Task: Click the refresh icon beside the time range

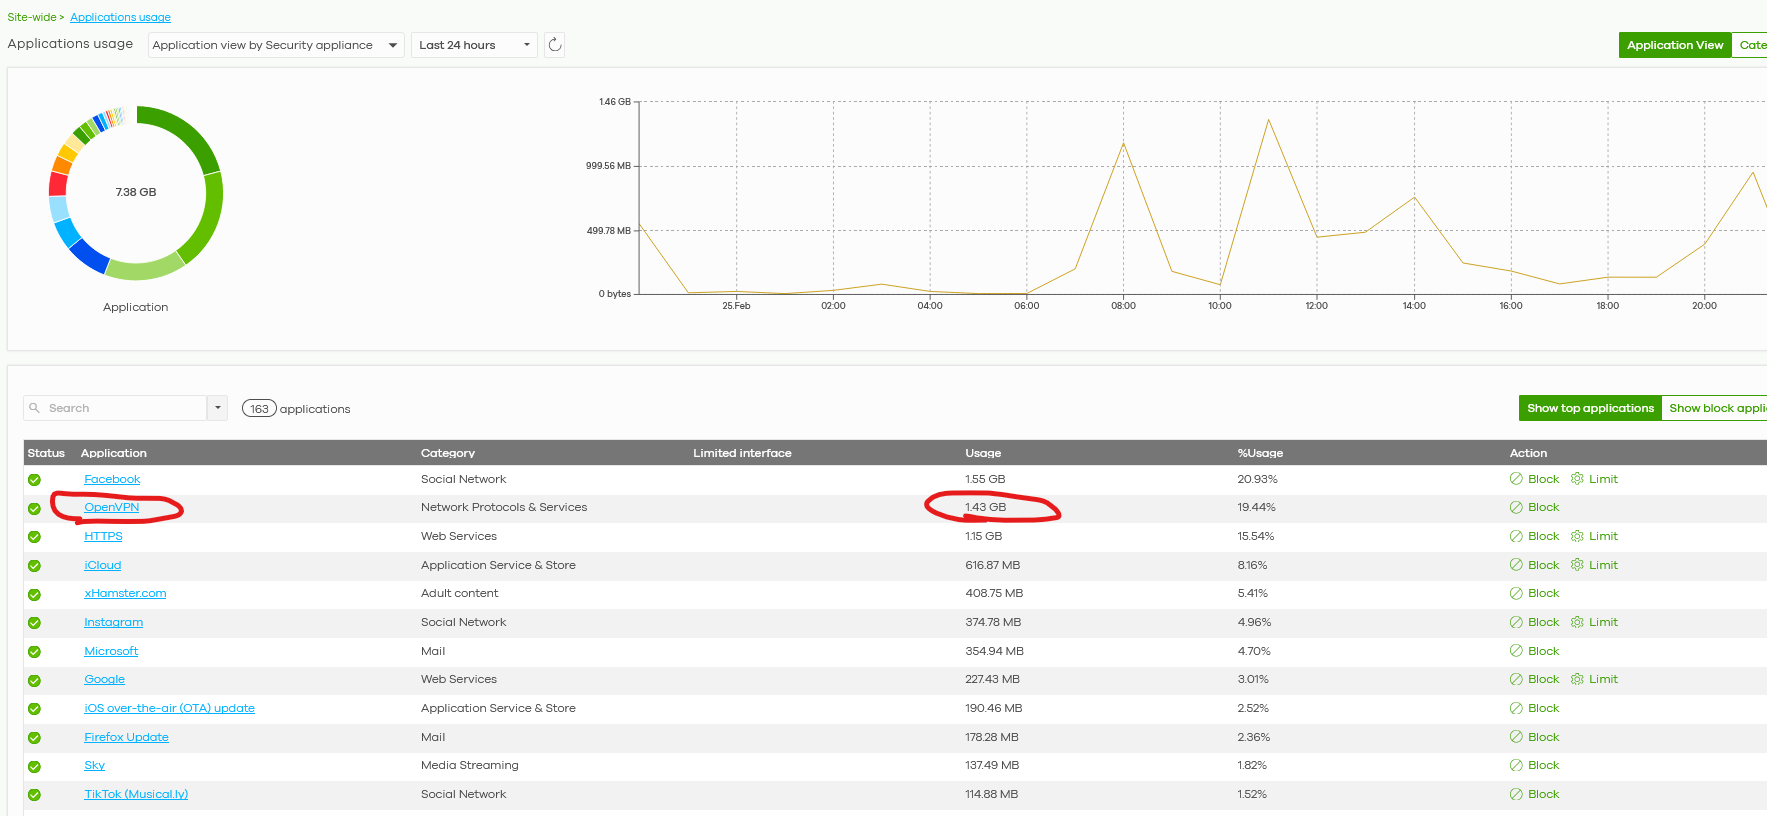Action: click(555, 45)
